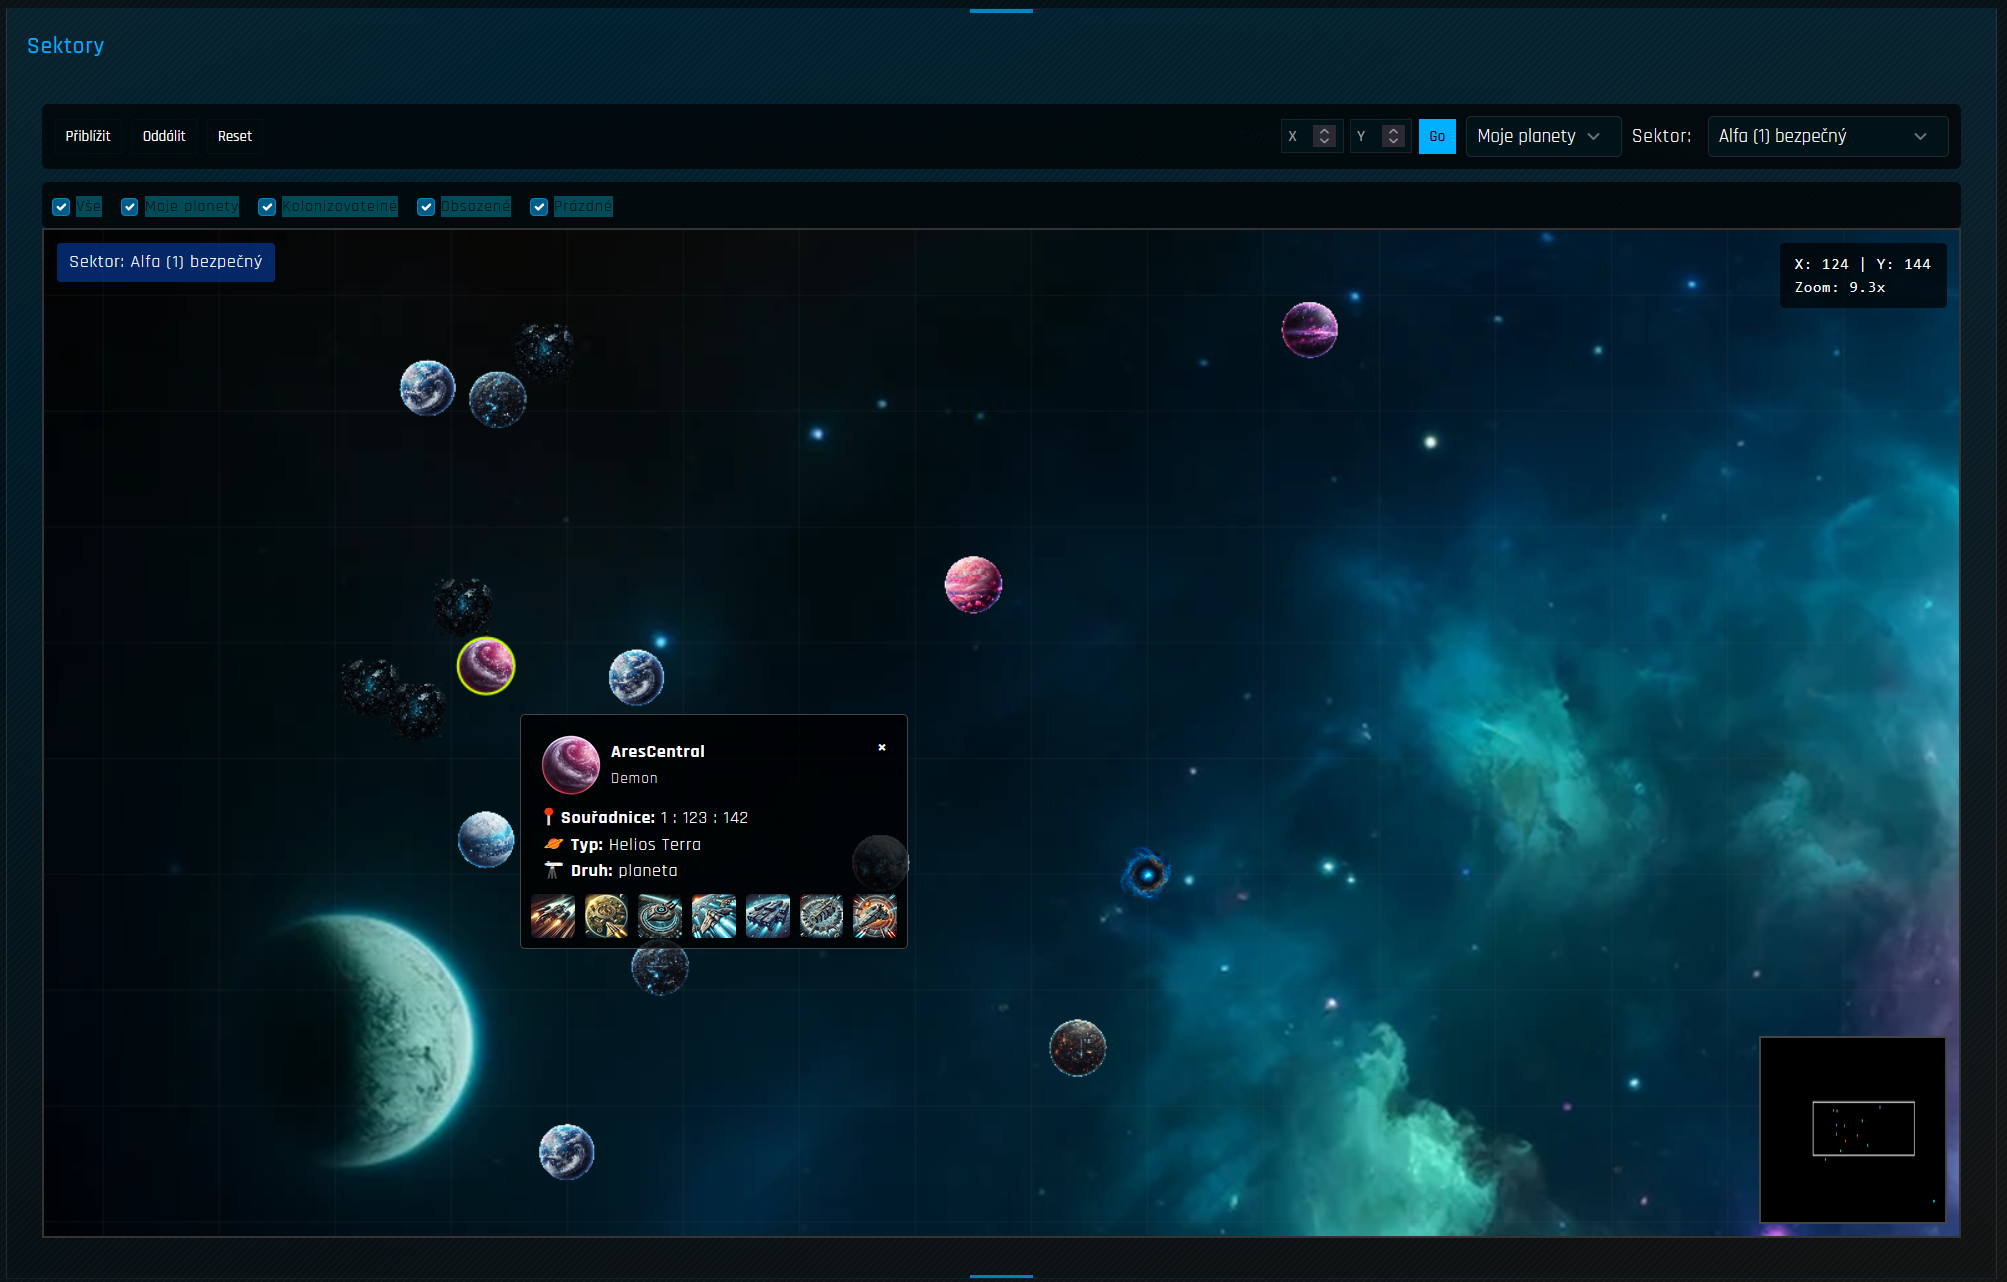Open the Moje planety dropdown
The image size is (2007, 1282).
pyautogui.click(x=1541, y=136)
